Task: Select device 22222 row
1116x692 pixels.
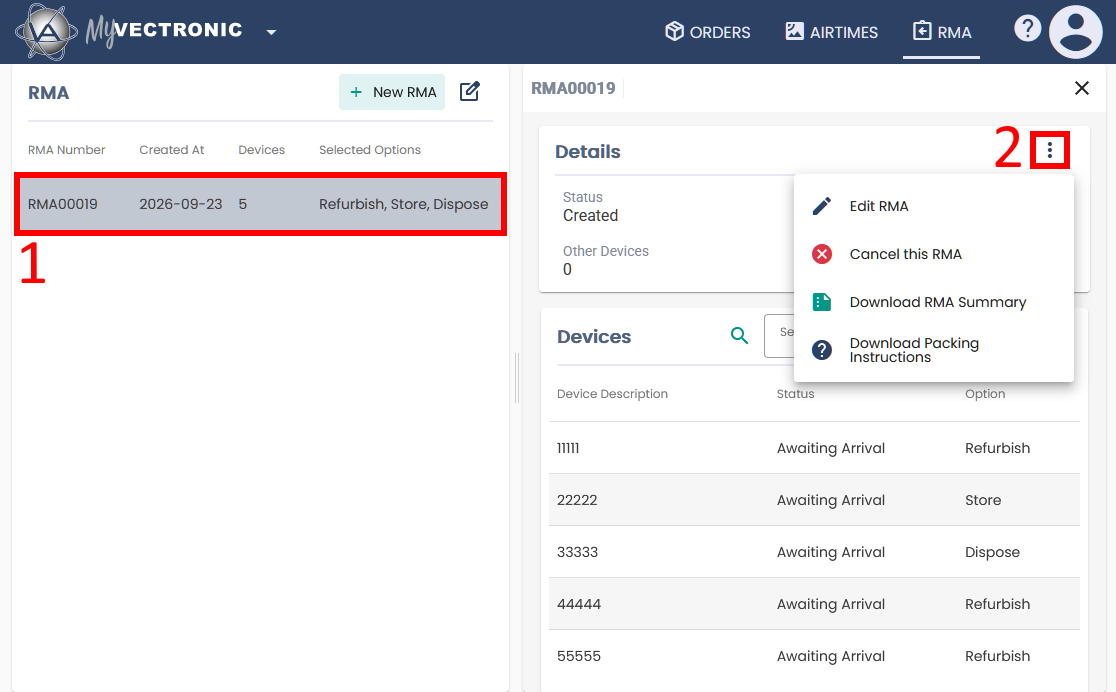Action: 814,500
